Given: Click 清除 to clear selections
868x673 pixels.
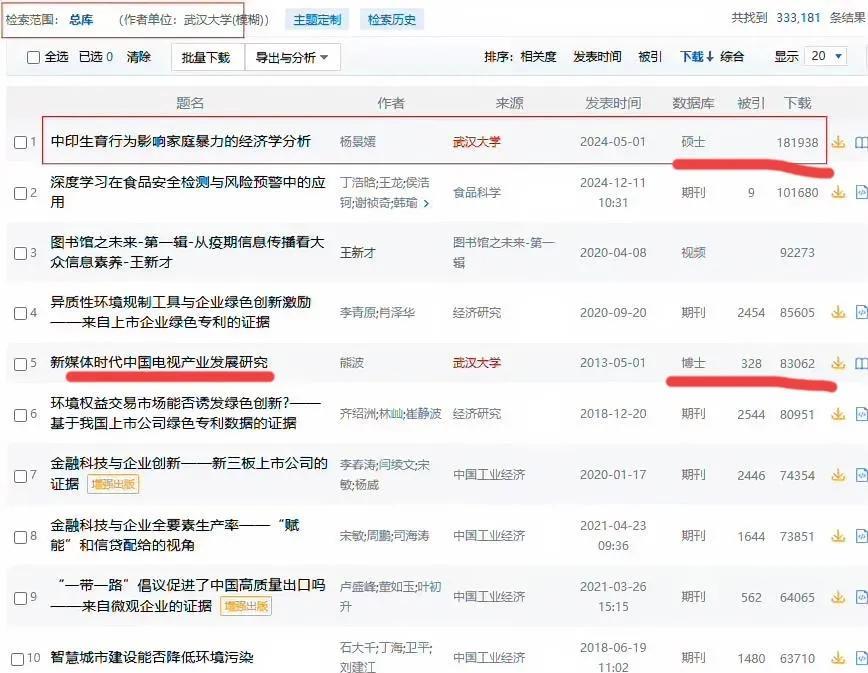Looking at the screenshot, I should click(138, 56).
